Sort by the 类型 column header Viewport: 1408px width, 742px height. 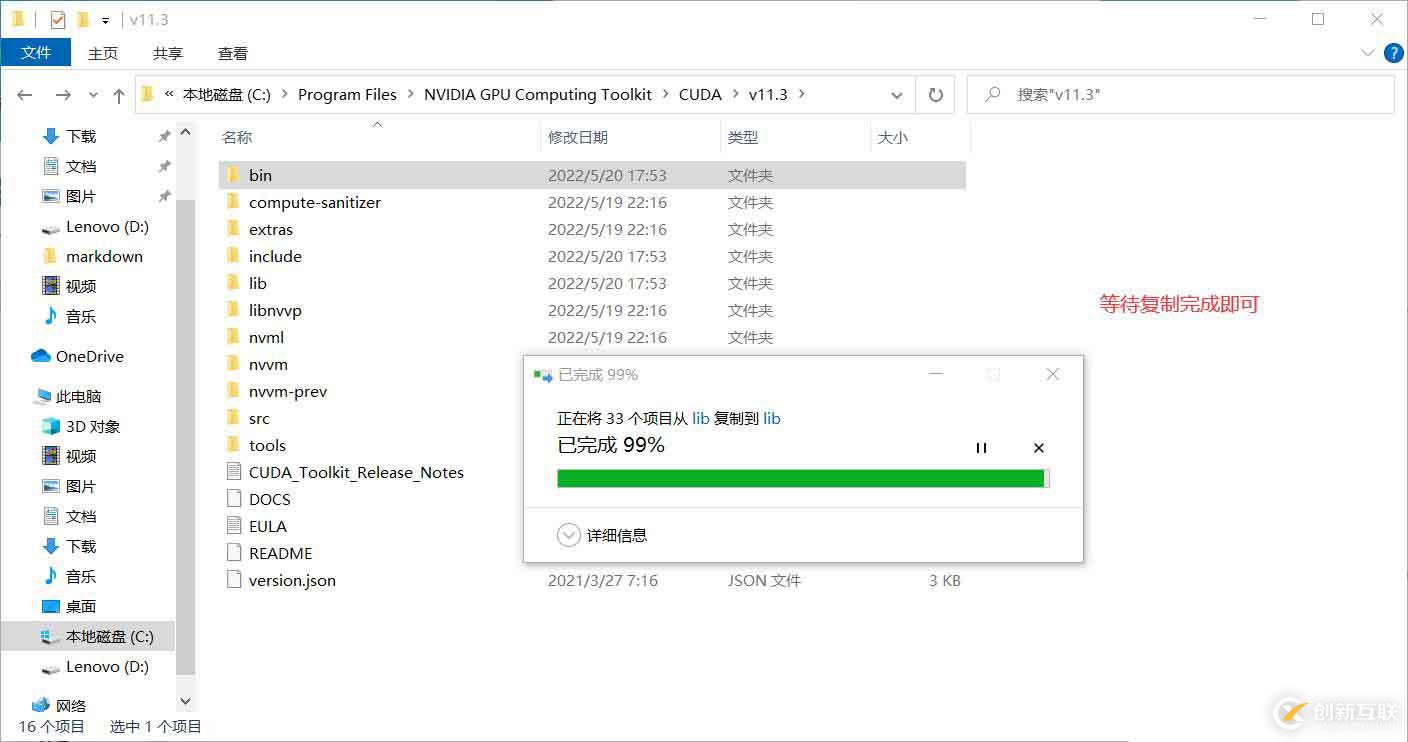(x=795, y=137)
